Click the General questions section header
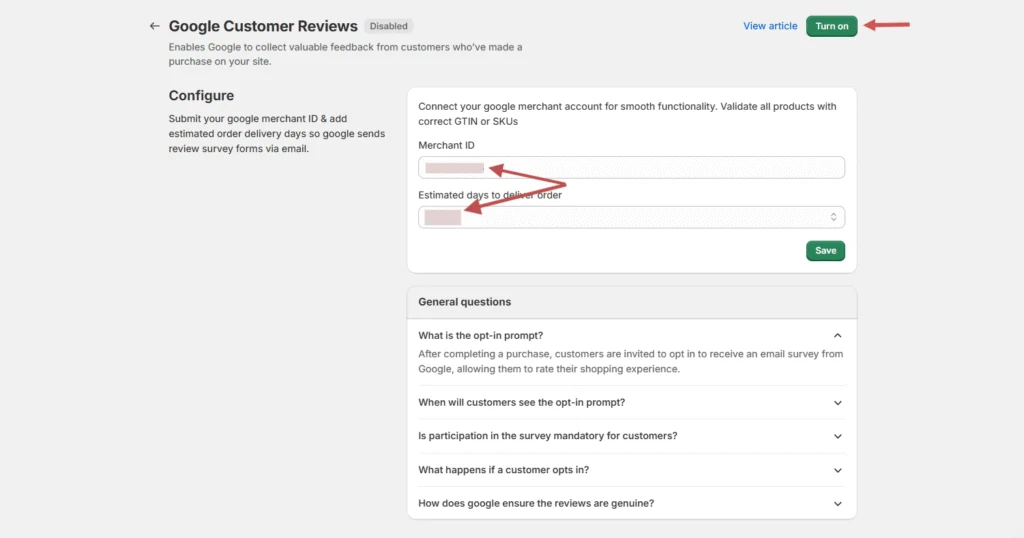 (464, 302)
